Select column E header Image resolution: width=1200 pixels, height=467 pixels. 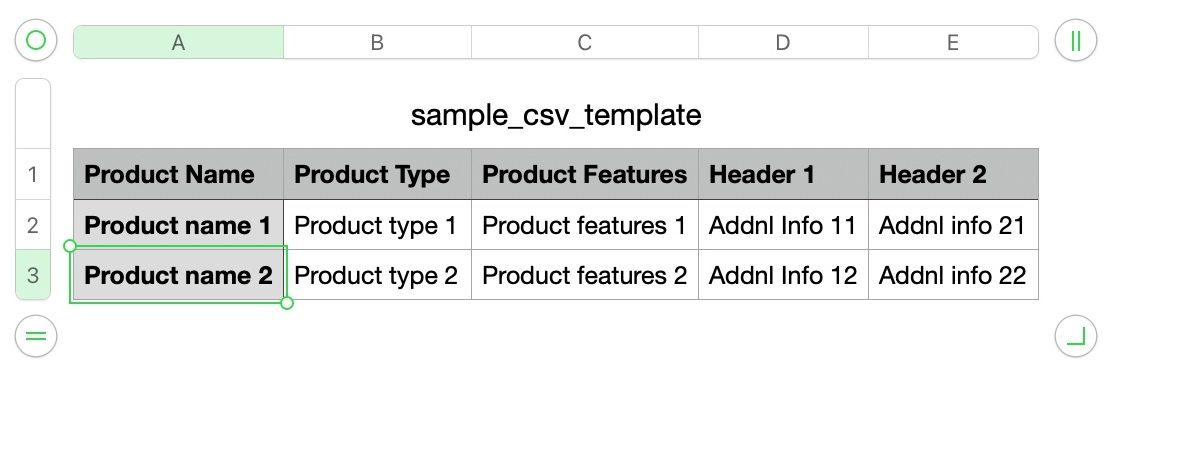click(x=952, y=42)
